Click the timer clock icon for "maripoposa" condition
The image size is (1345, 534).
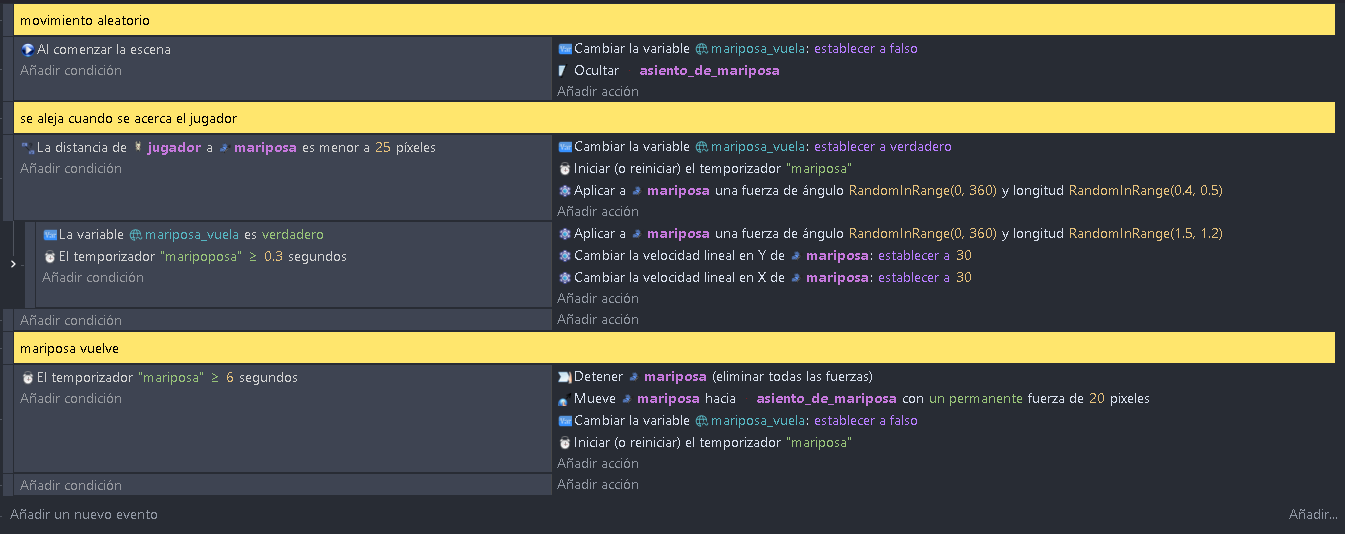tap(50, 256)
